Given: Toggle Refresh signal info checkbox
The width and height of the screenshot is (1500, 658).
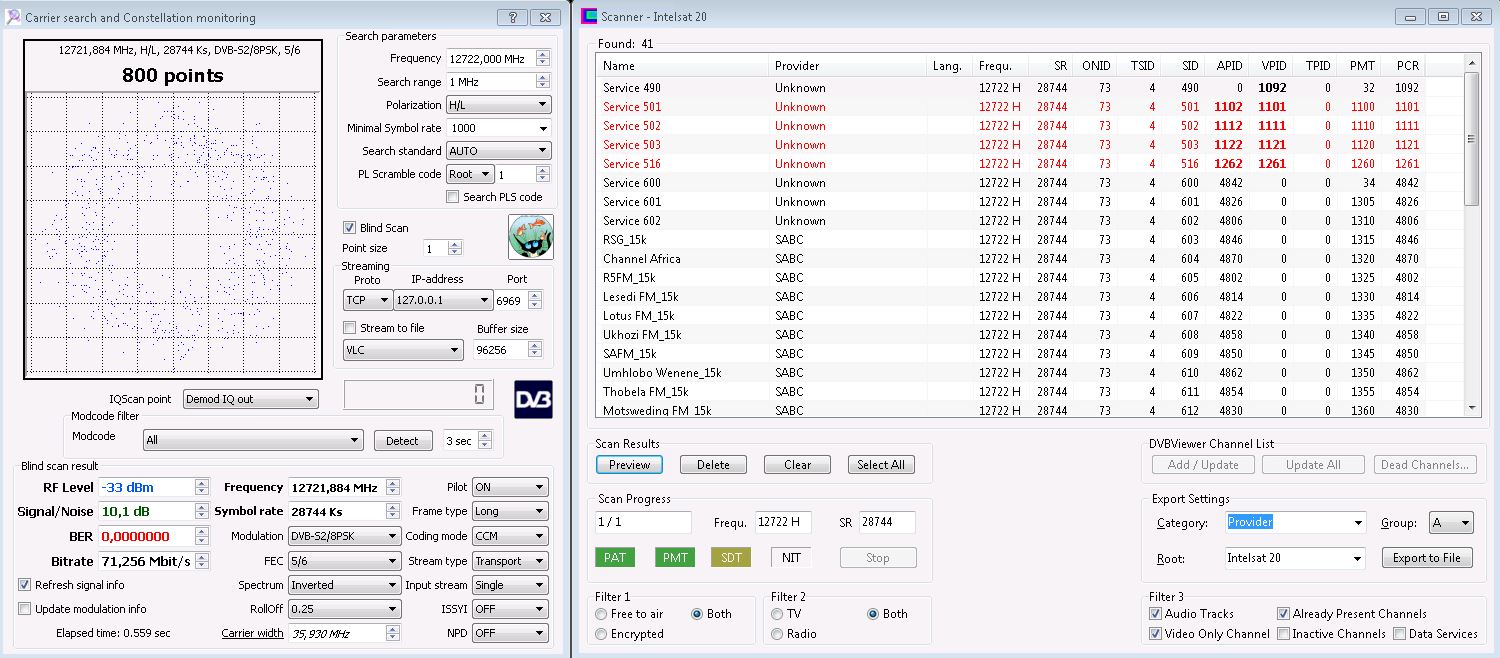Looking at the screenshot, I should click(x=25, y=585).
